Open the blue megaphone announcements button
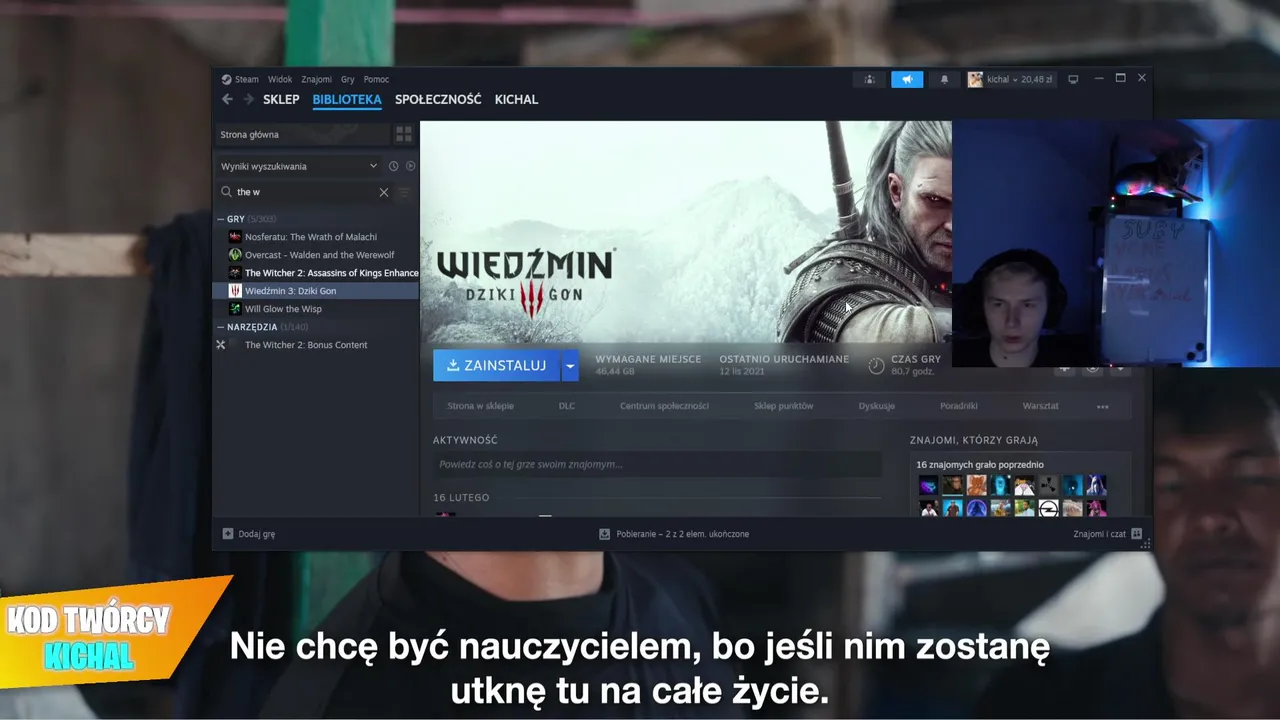Image resolution: width=1280 pixels, height=720 pixels. pyautogui.click(x=907, y=79)
